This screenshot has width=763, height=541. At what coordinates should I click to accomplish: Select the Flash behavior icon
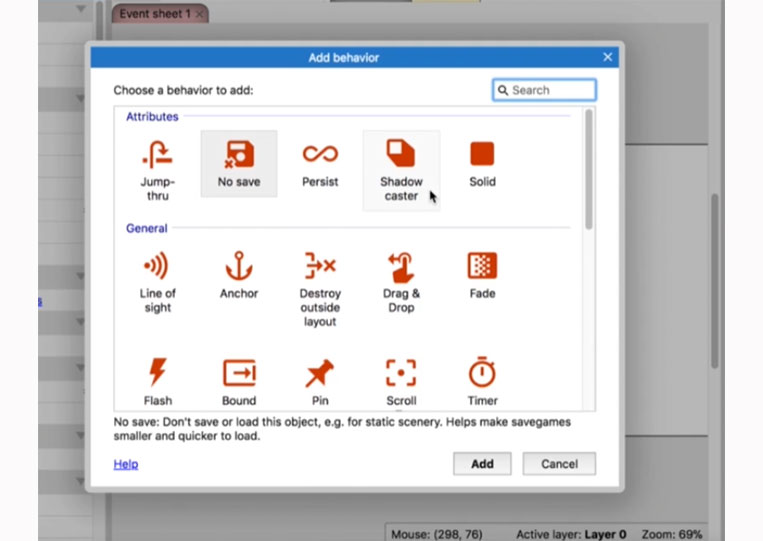click(x=157, y=372)
